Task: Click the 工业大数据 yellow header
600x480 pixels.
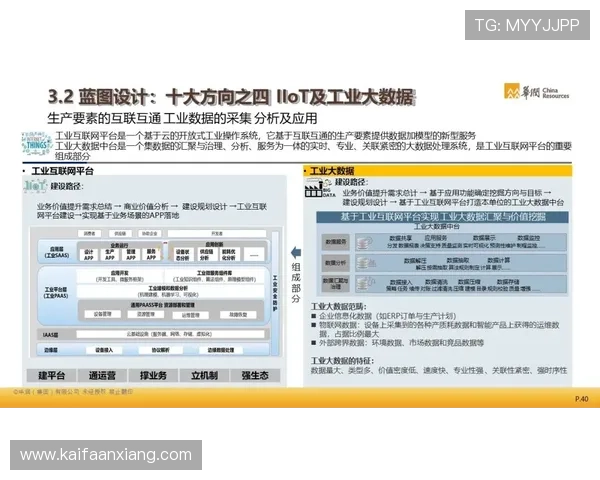Action: (x=437, y=171)
